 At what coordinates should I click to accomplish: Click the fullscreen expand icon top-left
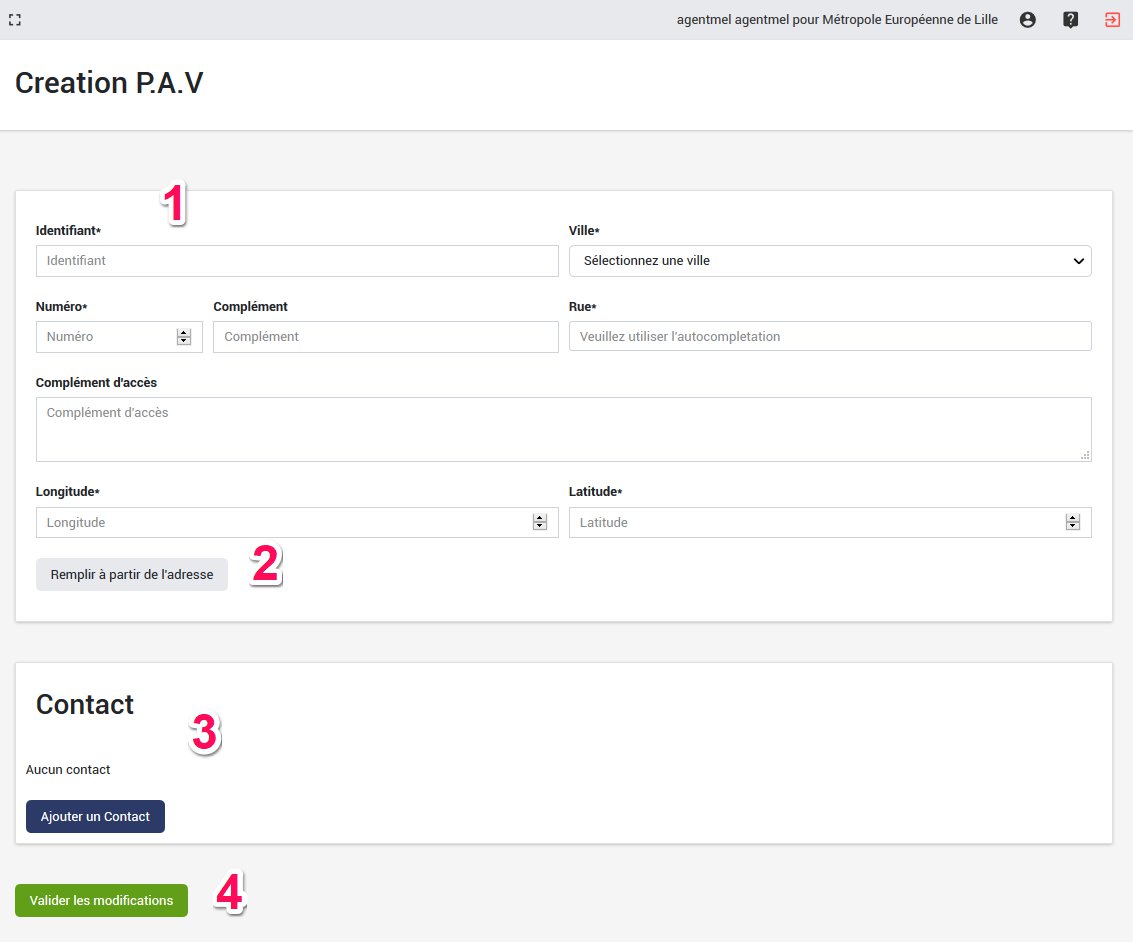click(x=14, y=19)
